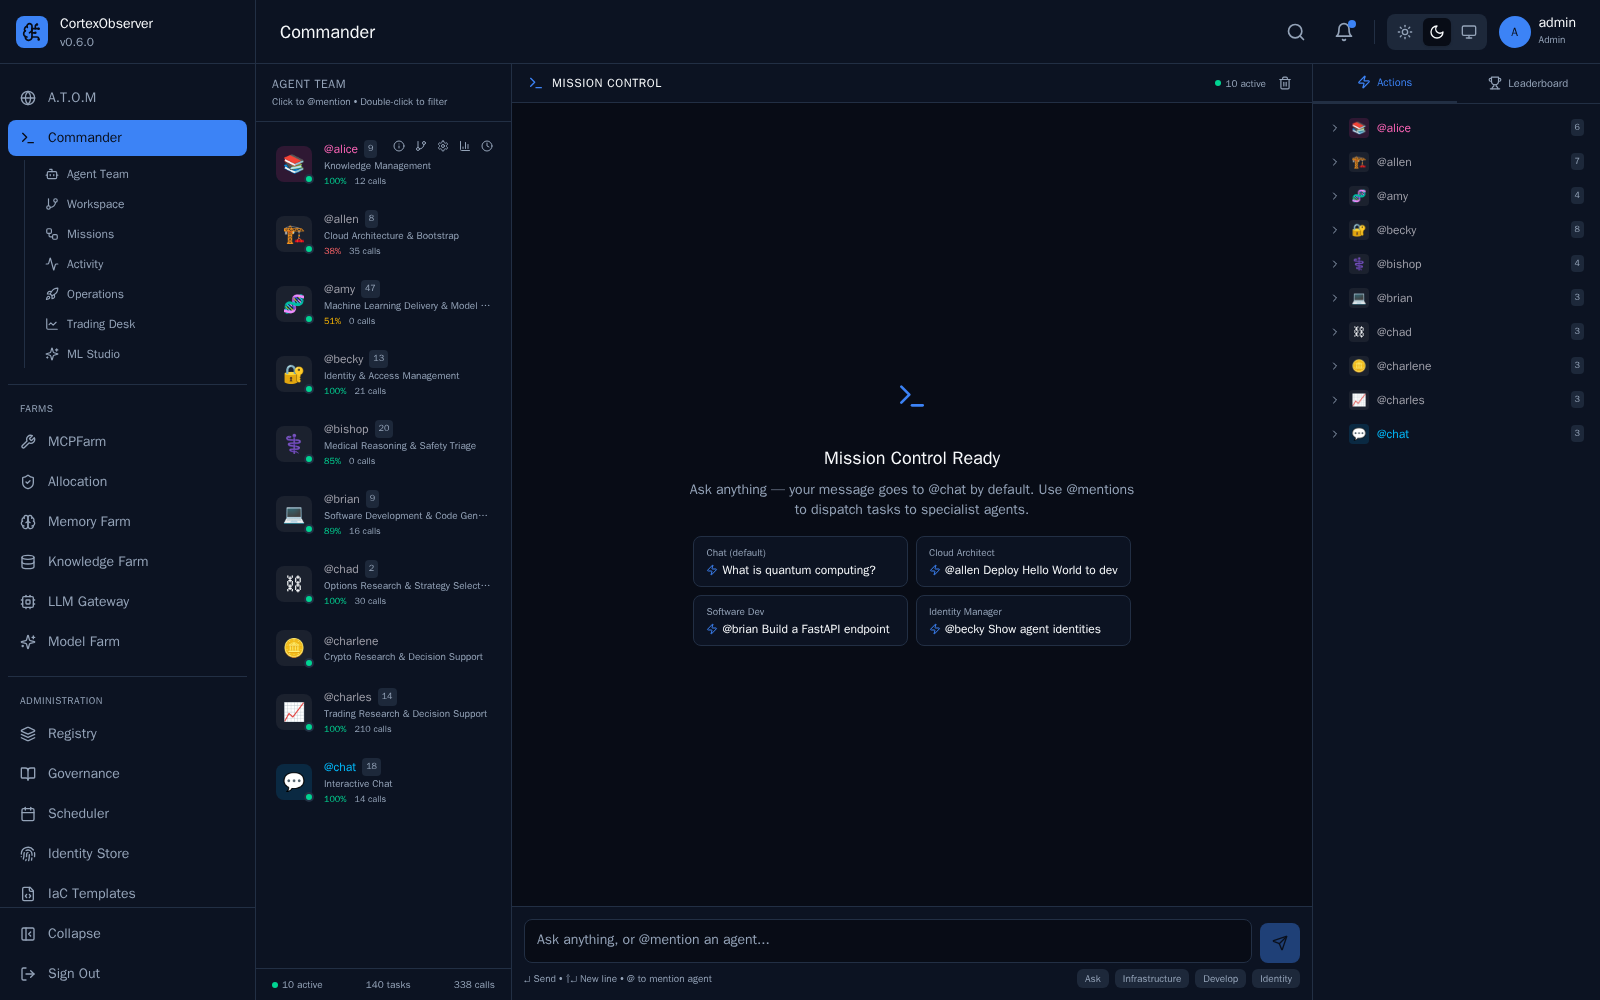1600x1000 pixels.
Task: Expand the @allen row in Actions
Action: 1334,162
